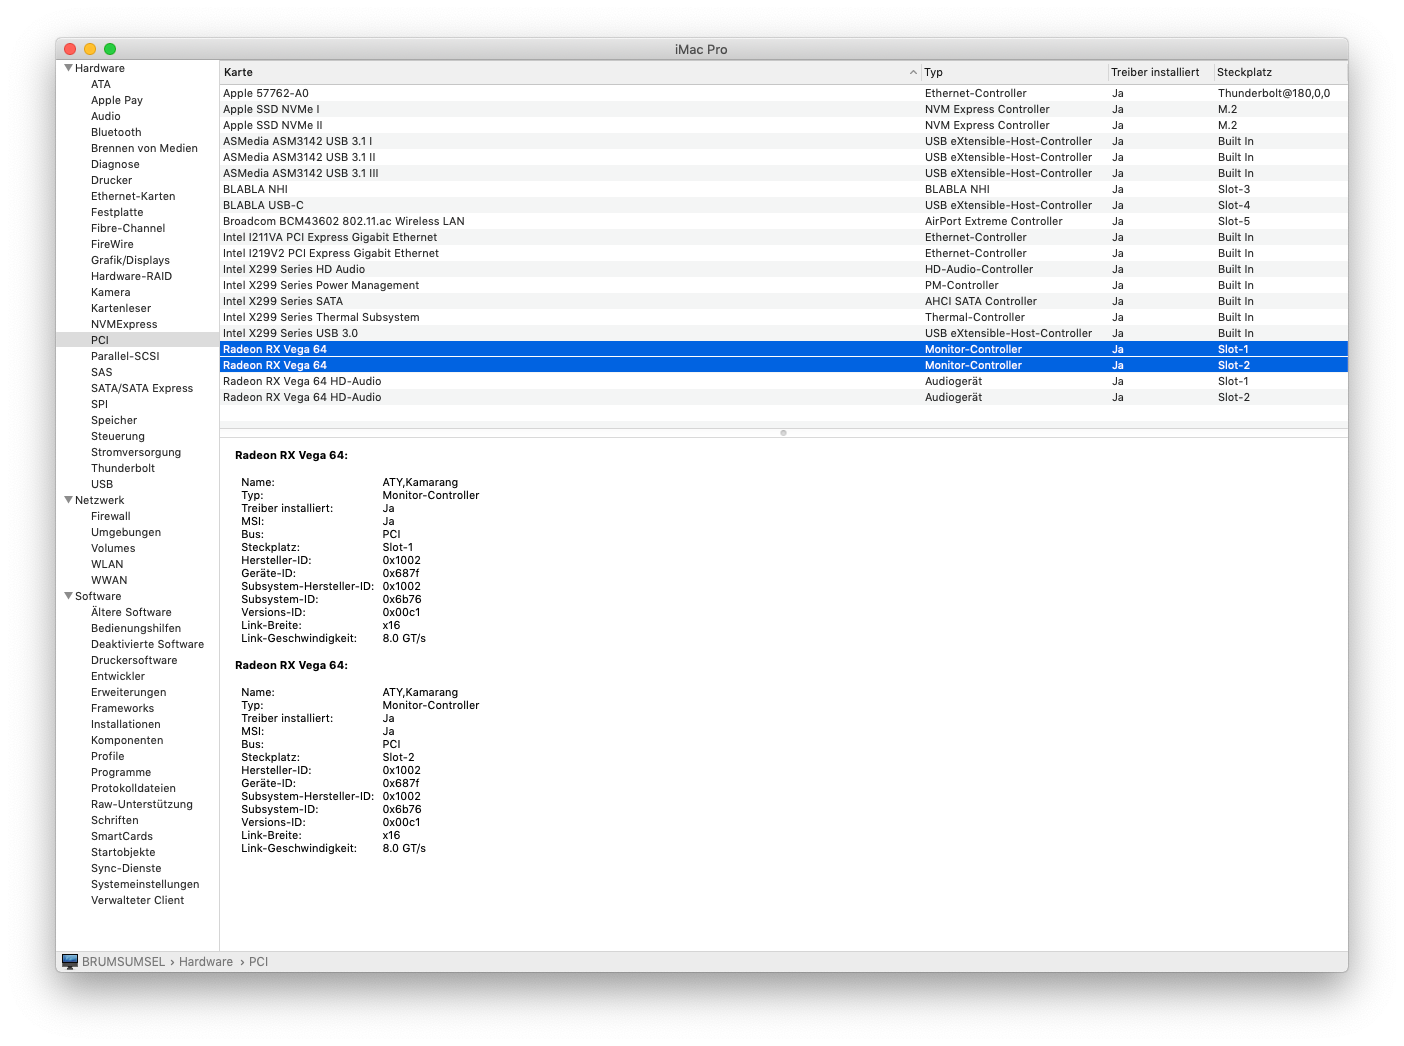The height and width of the screenshot is (1046, 1404).
Task: Select the Intel I211VA Gigabit Ethernet row
Action: point(784,237)
